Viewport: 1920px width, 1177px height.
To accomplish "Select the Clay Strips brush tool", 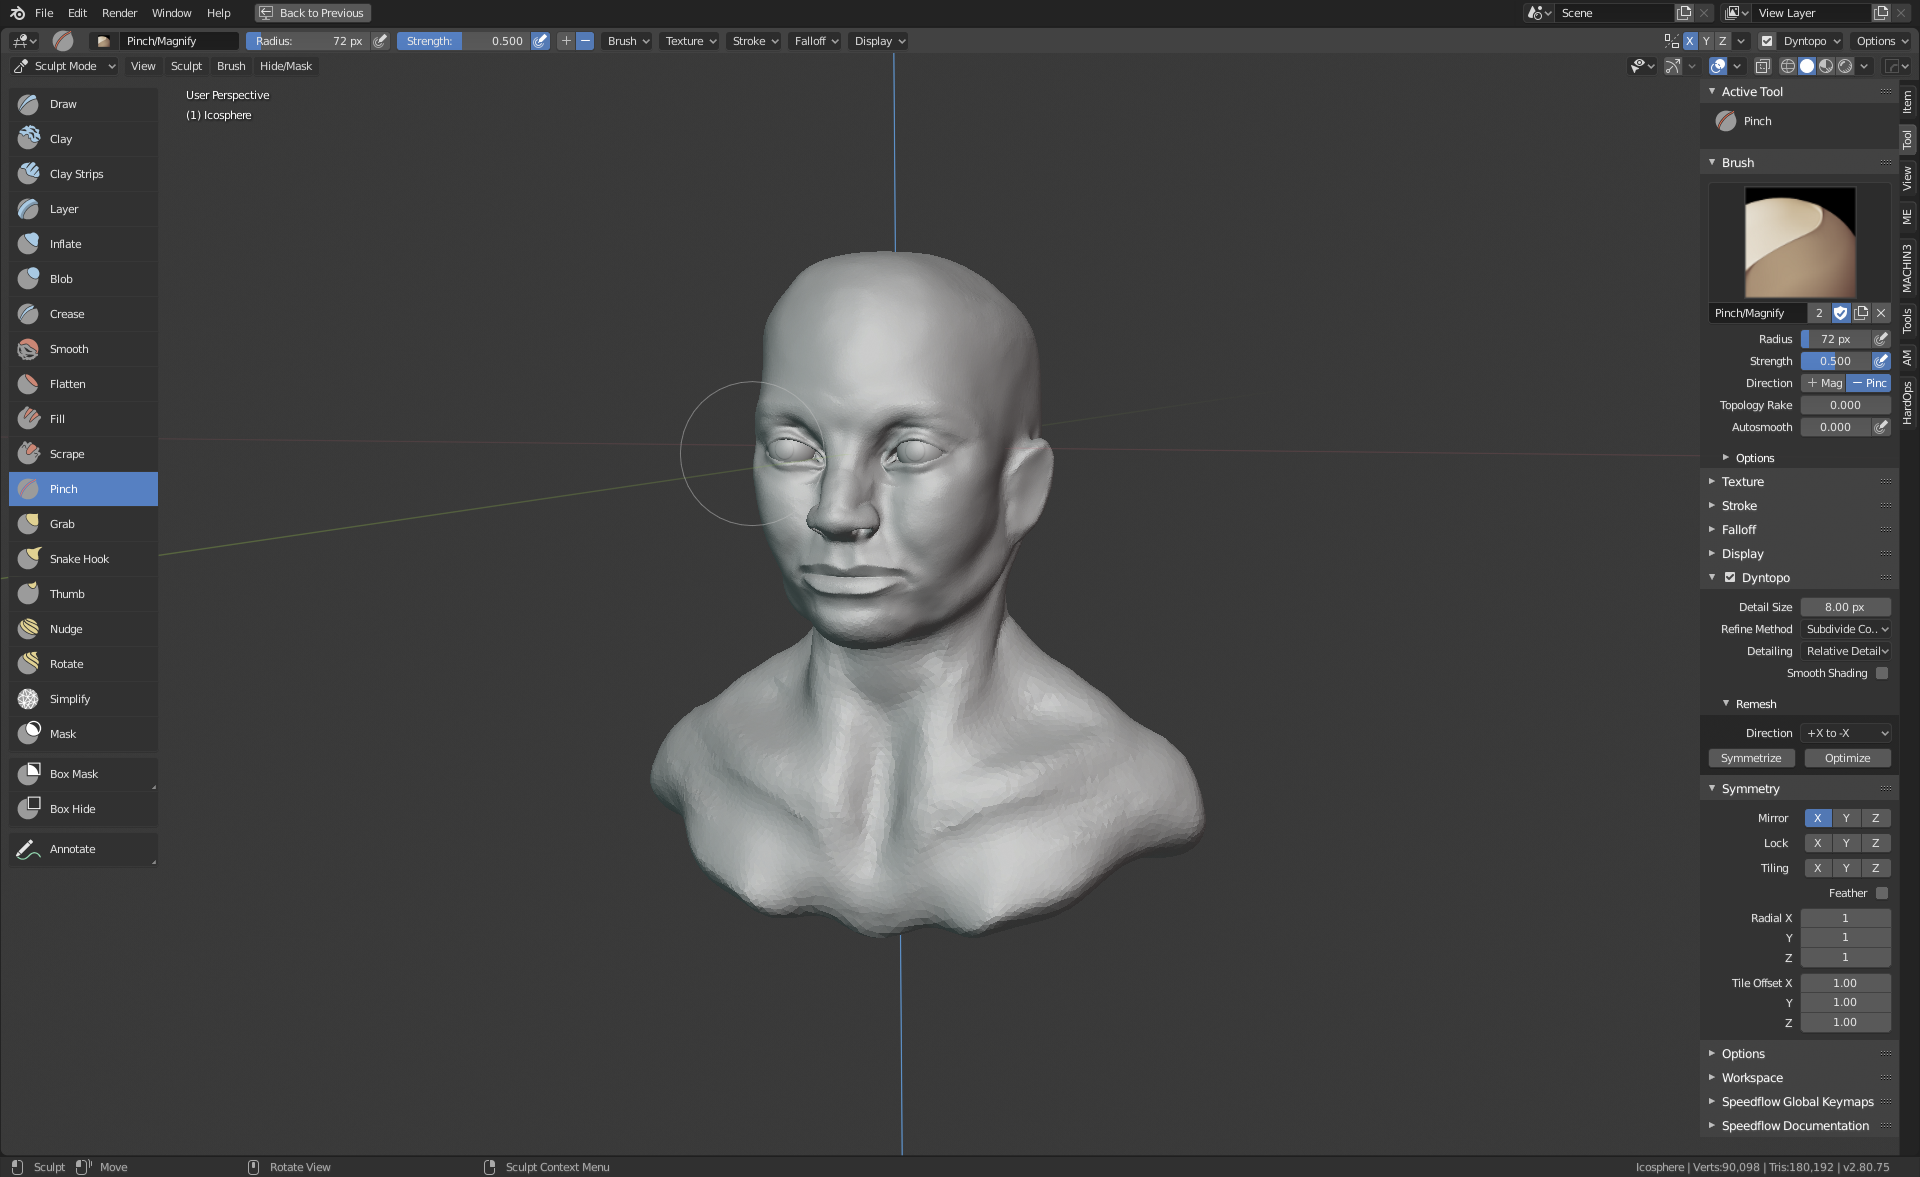I will pos(76,174).
